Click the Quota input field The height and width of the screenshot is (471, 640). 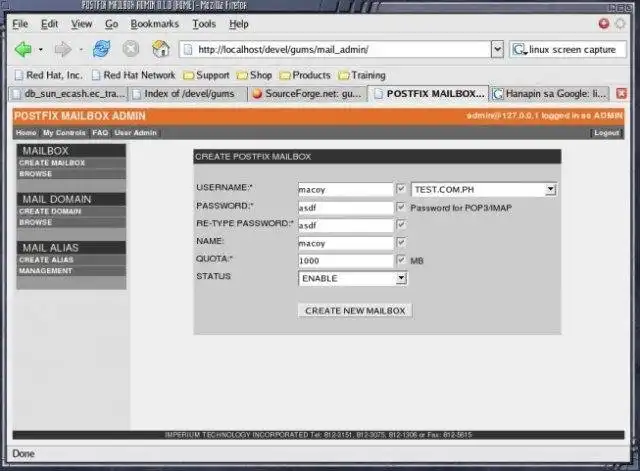point(346,260)
